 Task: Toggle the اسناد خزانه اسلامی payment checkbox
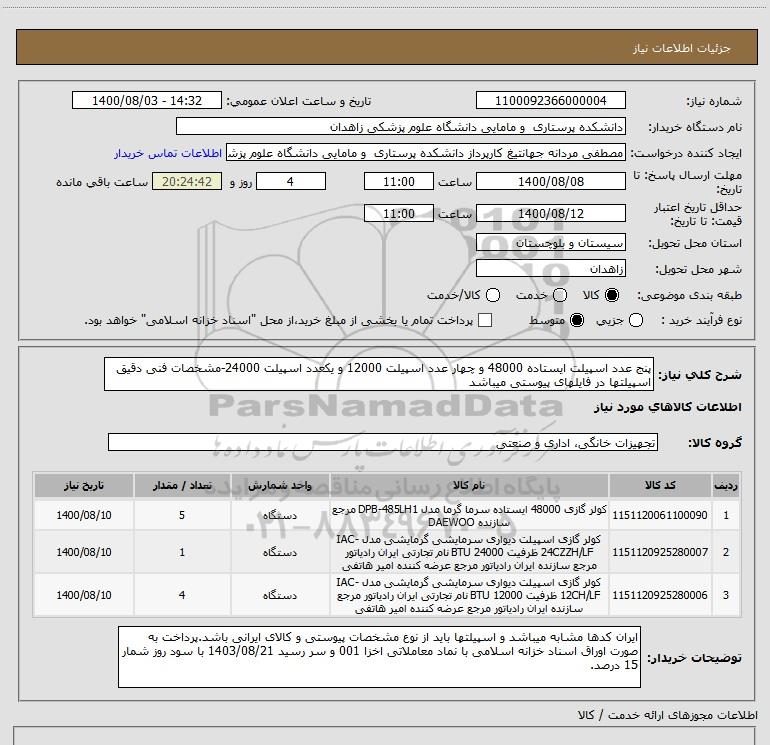[485, 320]
